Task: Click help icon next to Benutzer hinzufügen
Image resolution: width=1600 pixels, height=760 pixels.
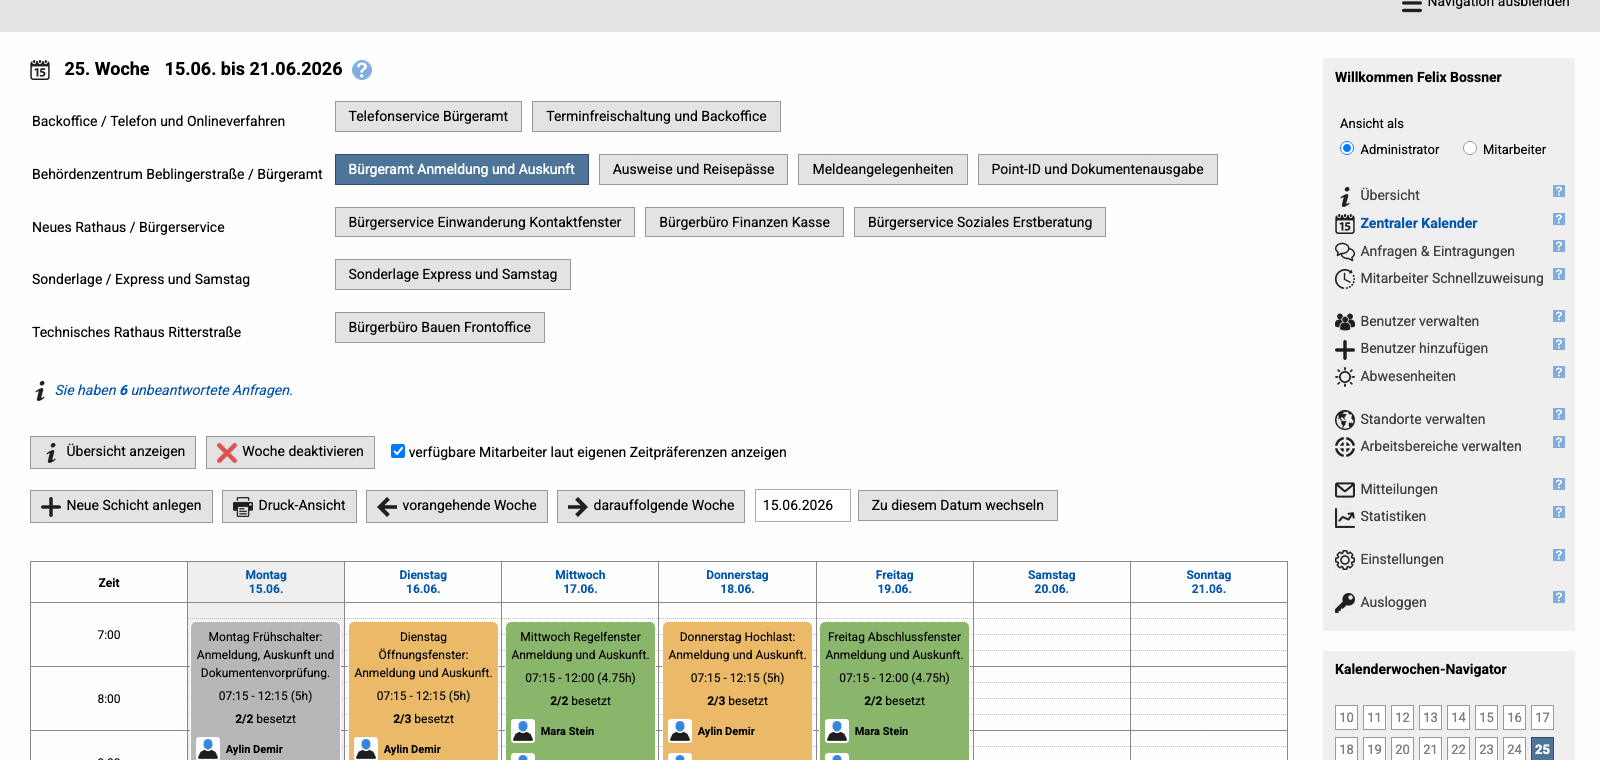Action: pyautogui.click(x=1559, y=344)
